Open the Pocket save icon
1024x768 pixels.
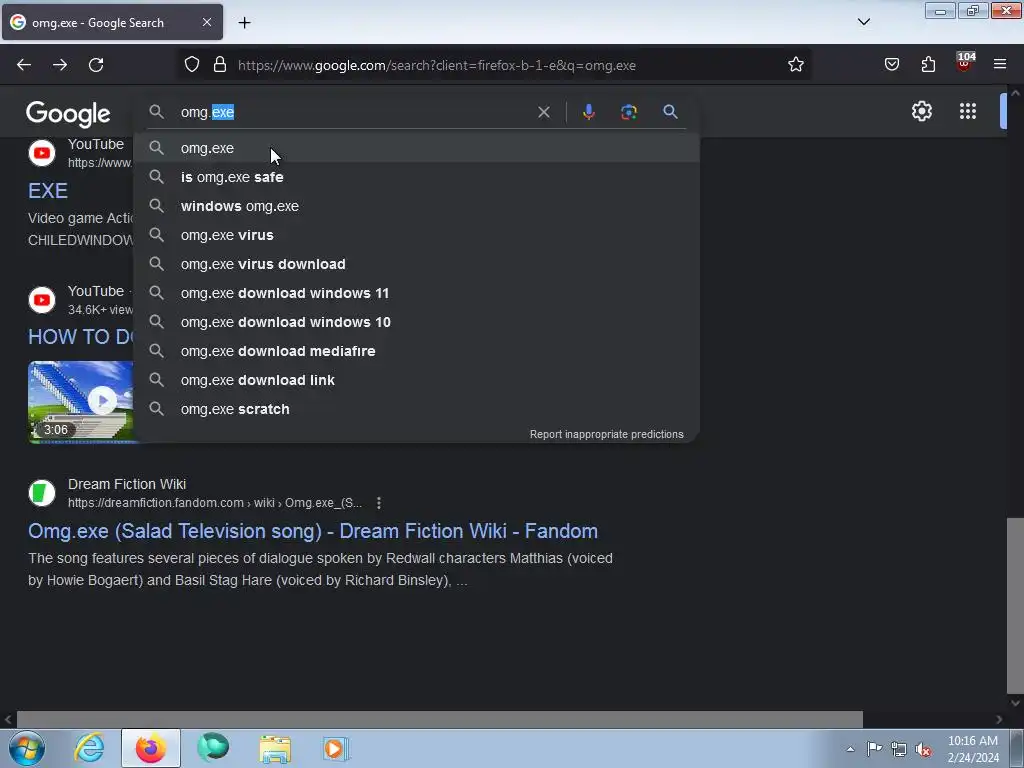pyautogui.click(x=891, y=65)
